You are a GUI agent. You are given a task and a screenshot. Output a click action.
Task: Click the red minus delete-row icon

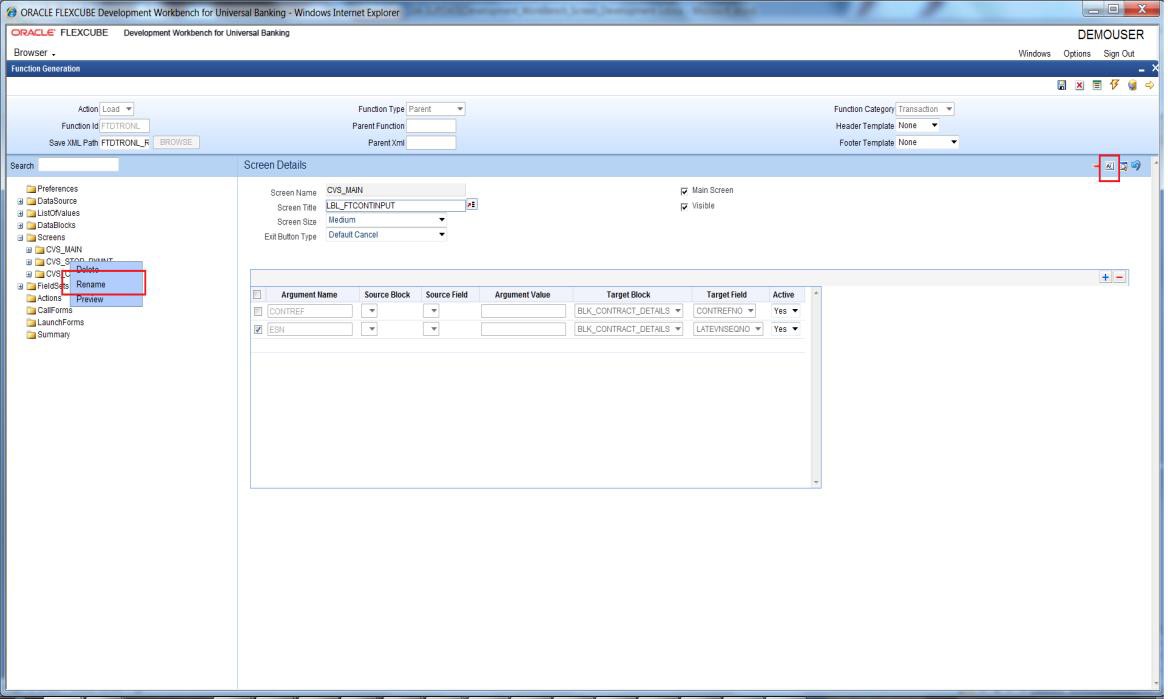point(1120,277)
